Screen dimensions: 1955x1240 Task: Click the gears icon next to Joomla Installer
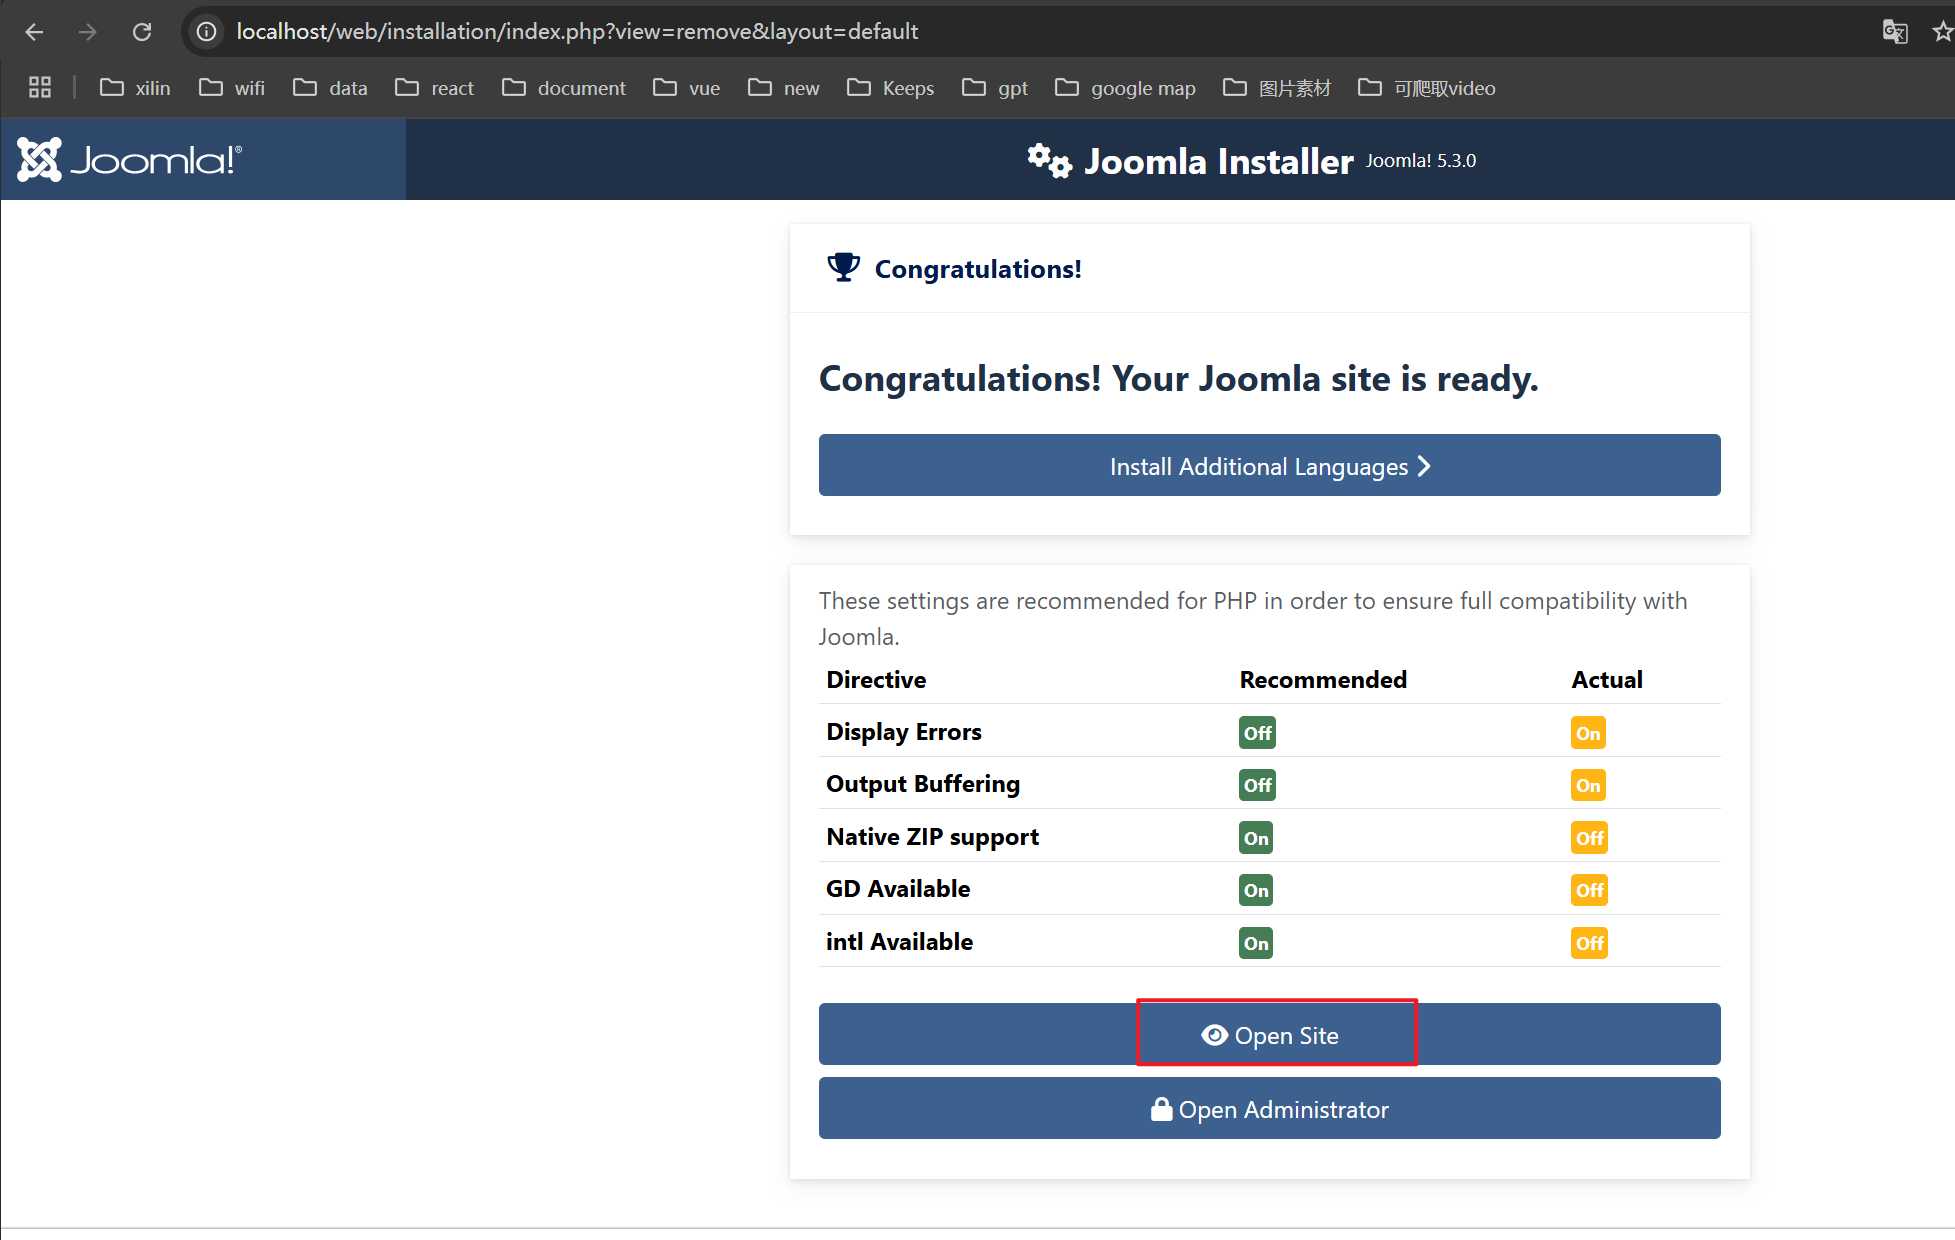pyautogui.click(x=1049, y=161)
